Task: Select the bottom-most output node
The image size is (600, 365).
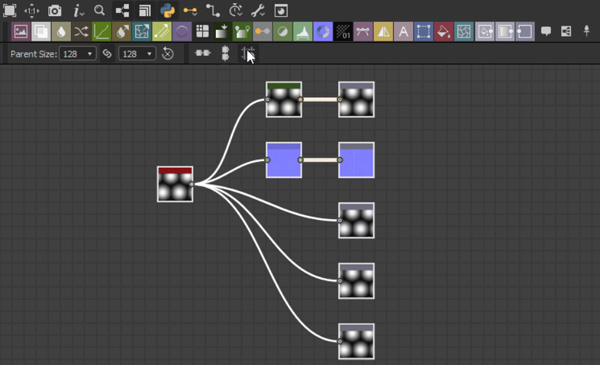Action: coord(356,341)
